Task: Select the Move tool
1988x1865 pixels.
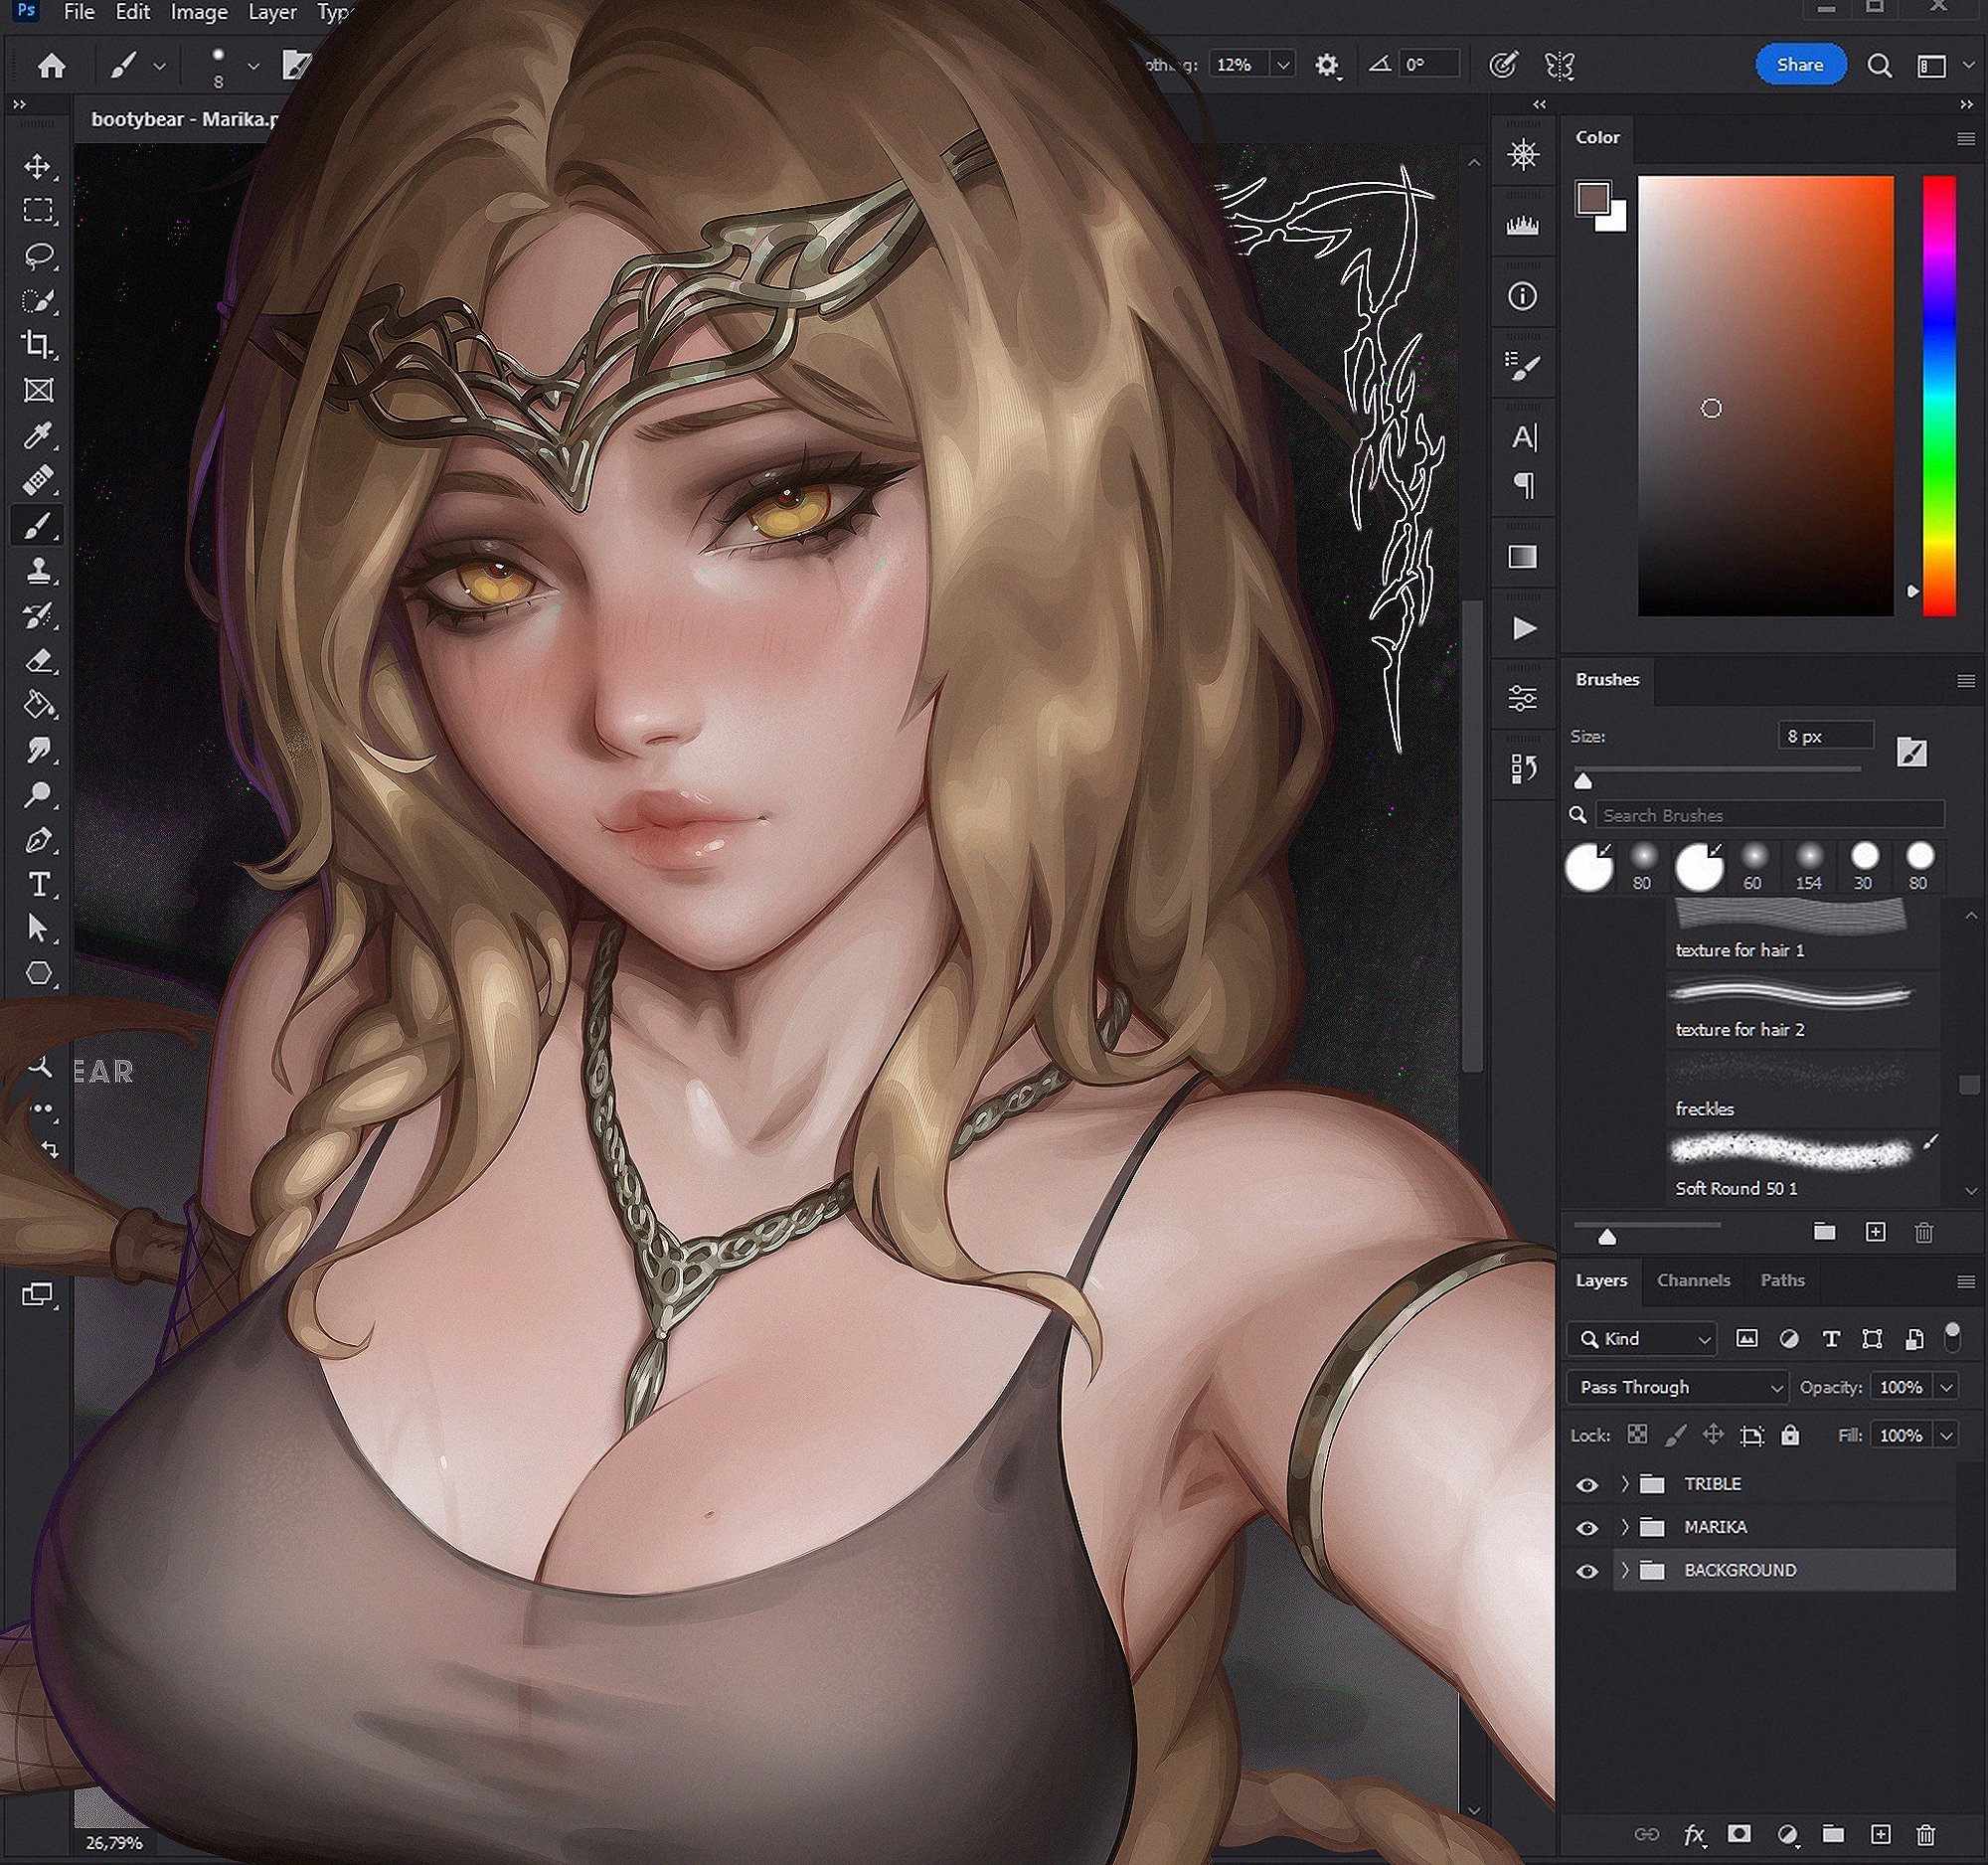Action: (x=38, y=166)
